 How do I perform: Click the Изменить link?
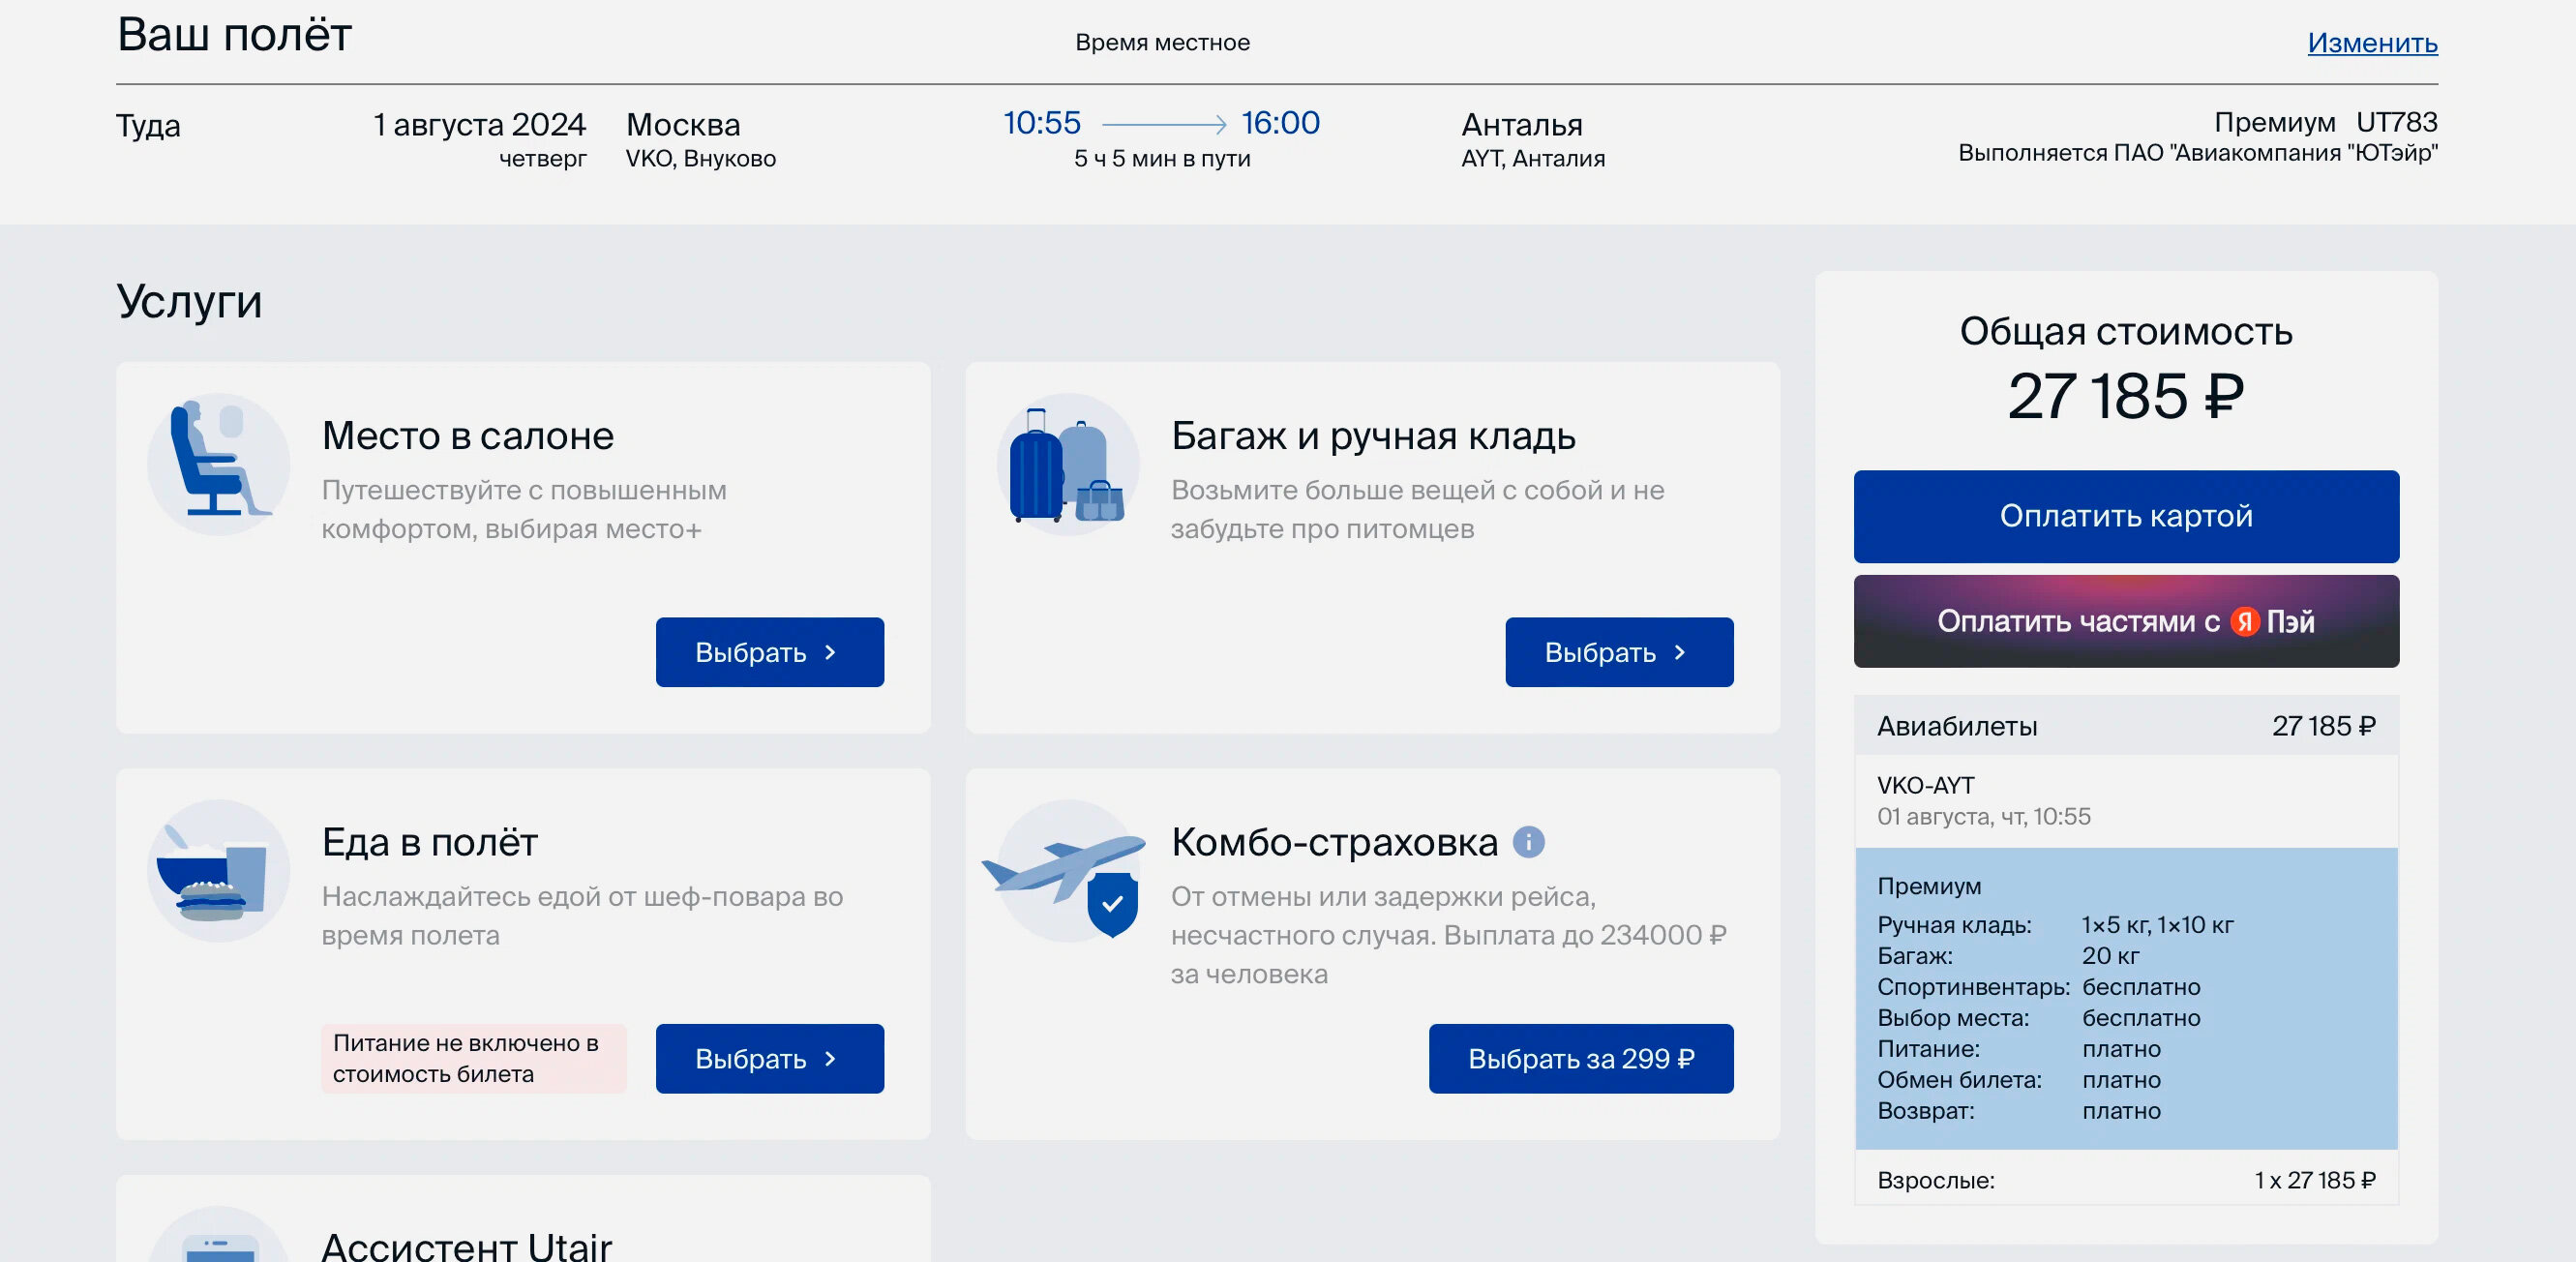click(2372, 42)
